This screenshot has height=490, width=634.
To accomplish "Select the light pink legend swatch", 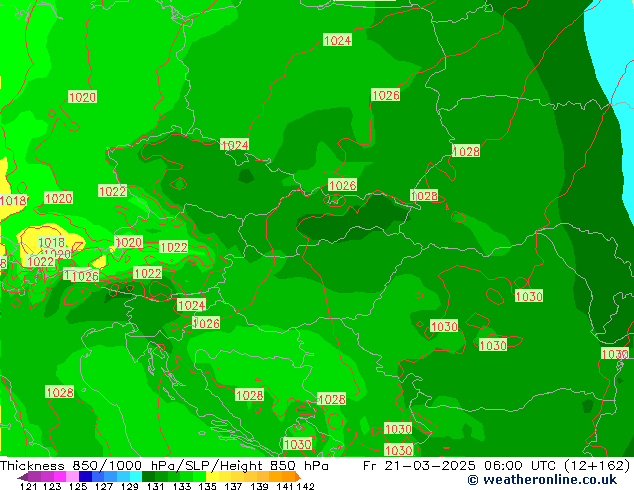I will pyautogui.click(x=73, y=477).
